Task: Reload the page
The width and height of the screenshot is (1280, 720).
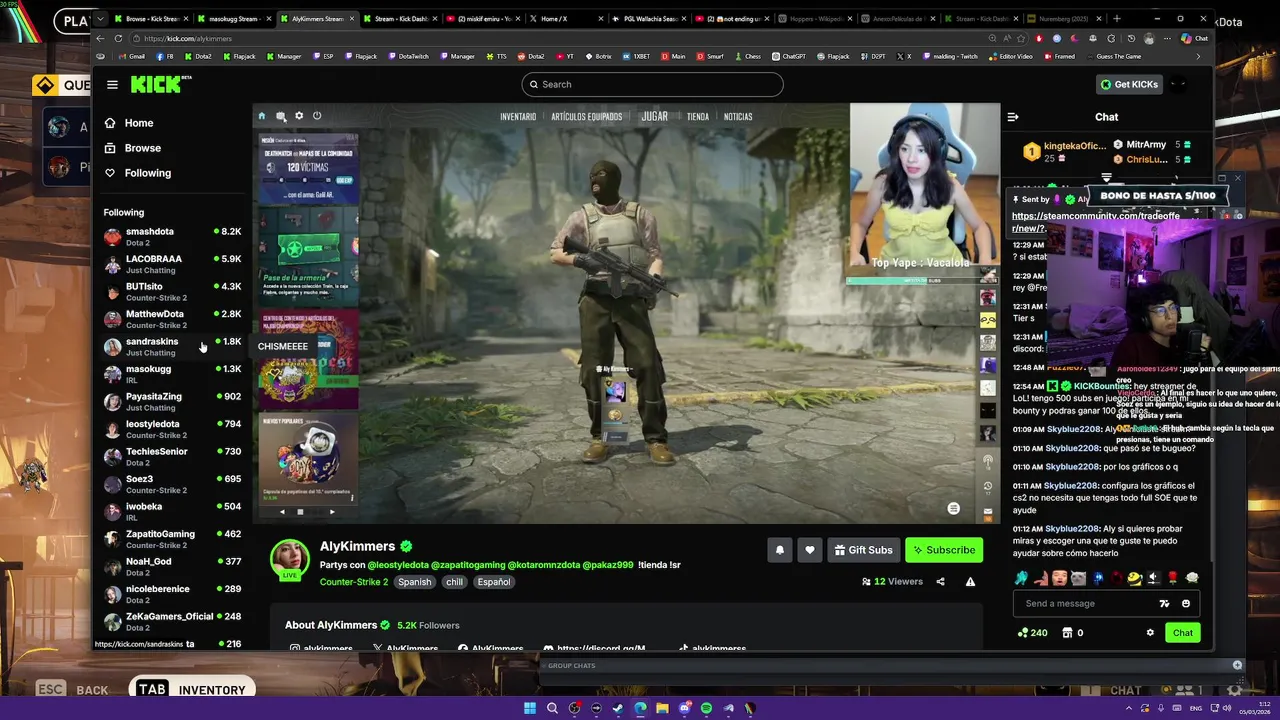Action: pyautogui.click(x=118, y=38)
